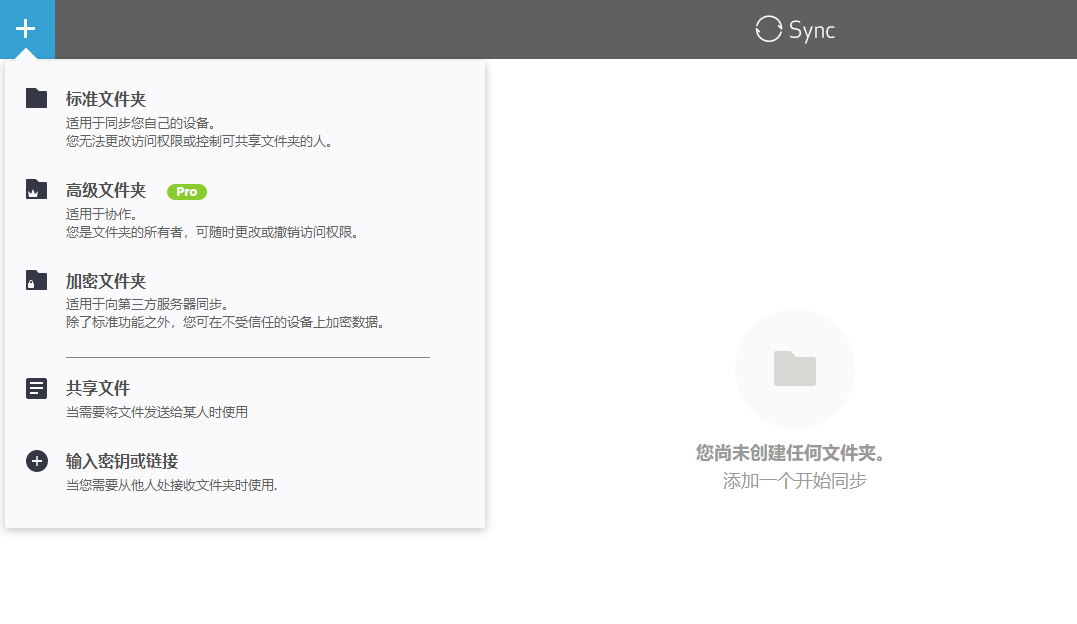
Task: Click the standard folder icon beside 标准文件夹
Action: click(36, 98)
